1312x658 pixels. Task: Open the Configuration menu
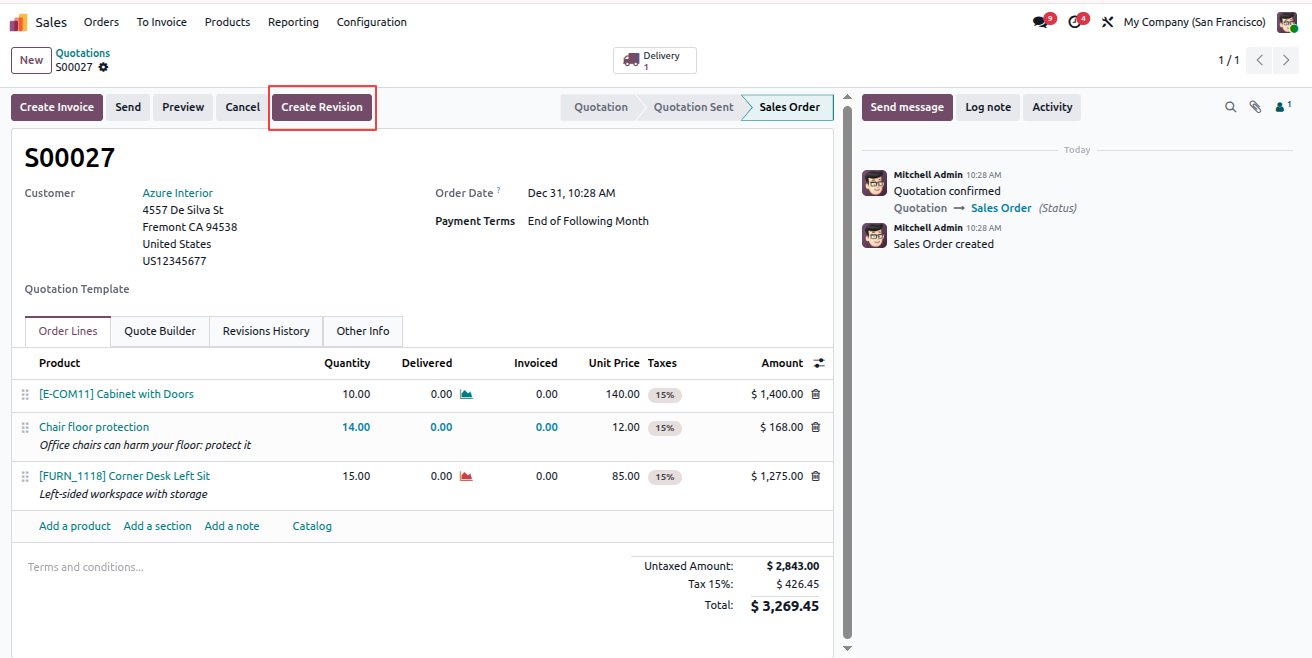tap(371, 22)
